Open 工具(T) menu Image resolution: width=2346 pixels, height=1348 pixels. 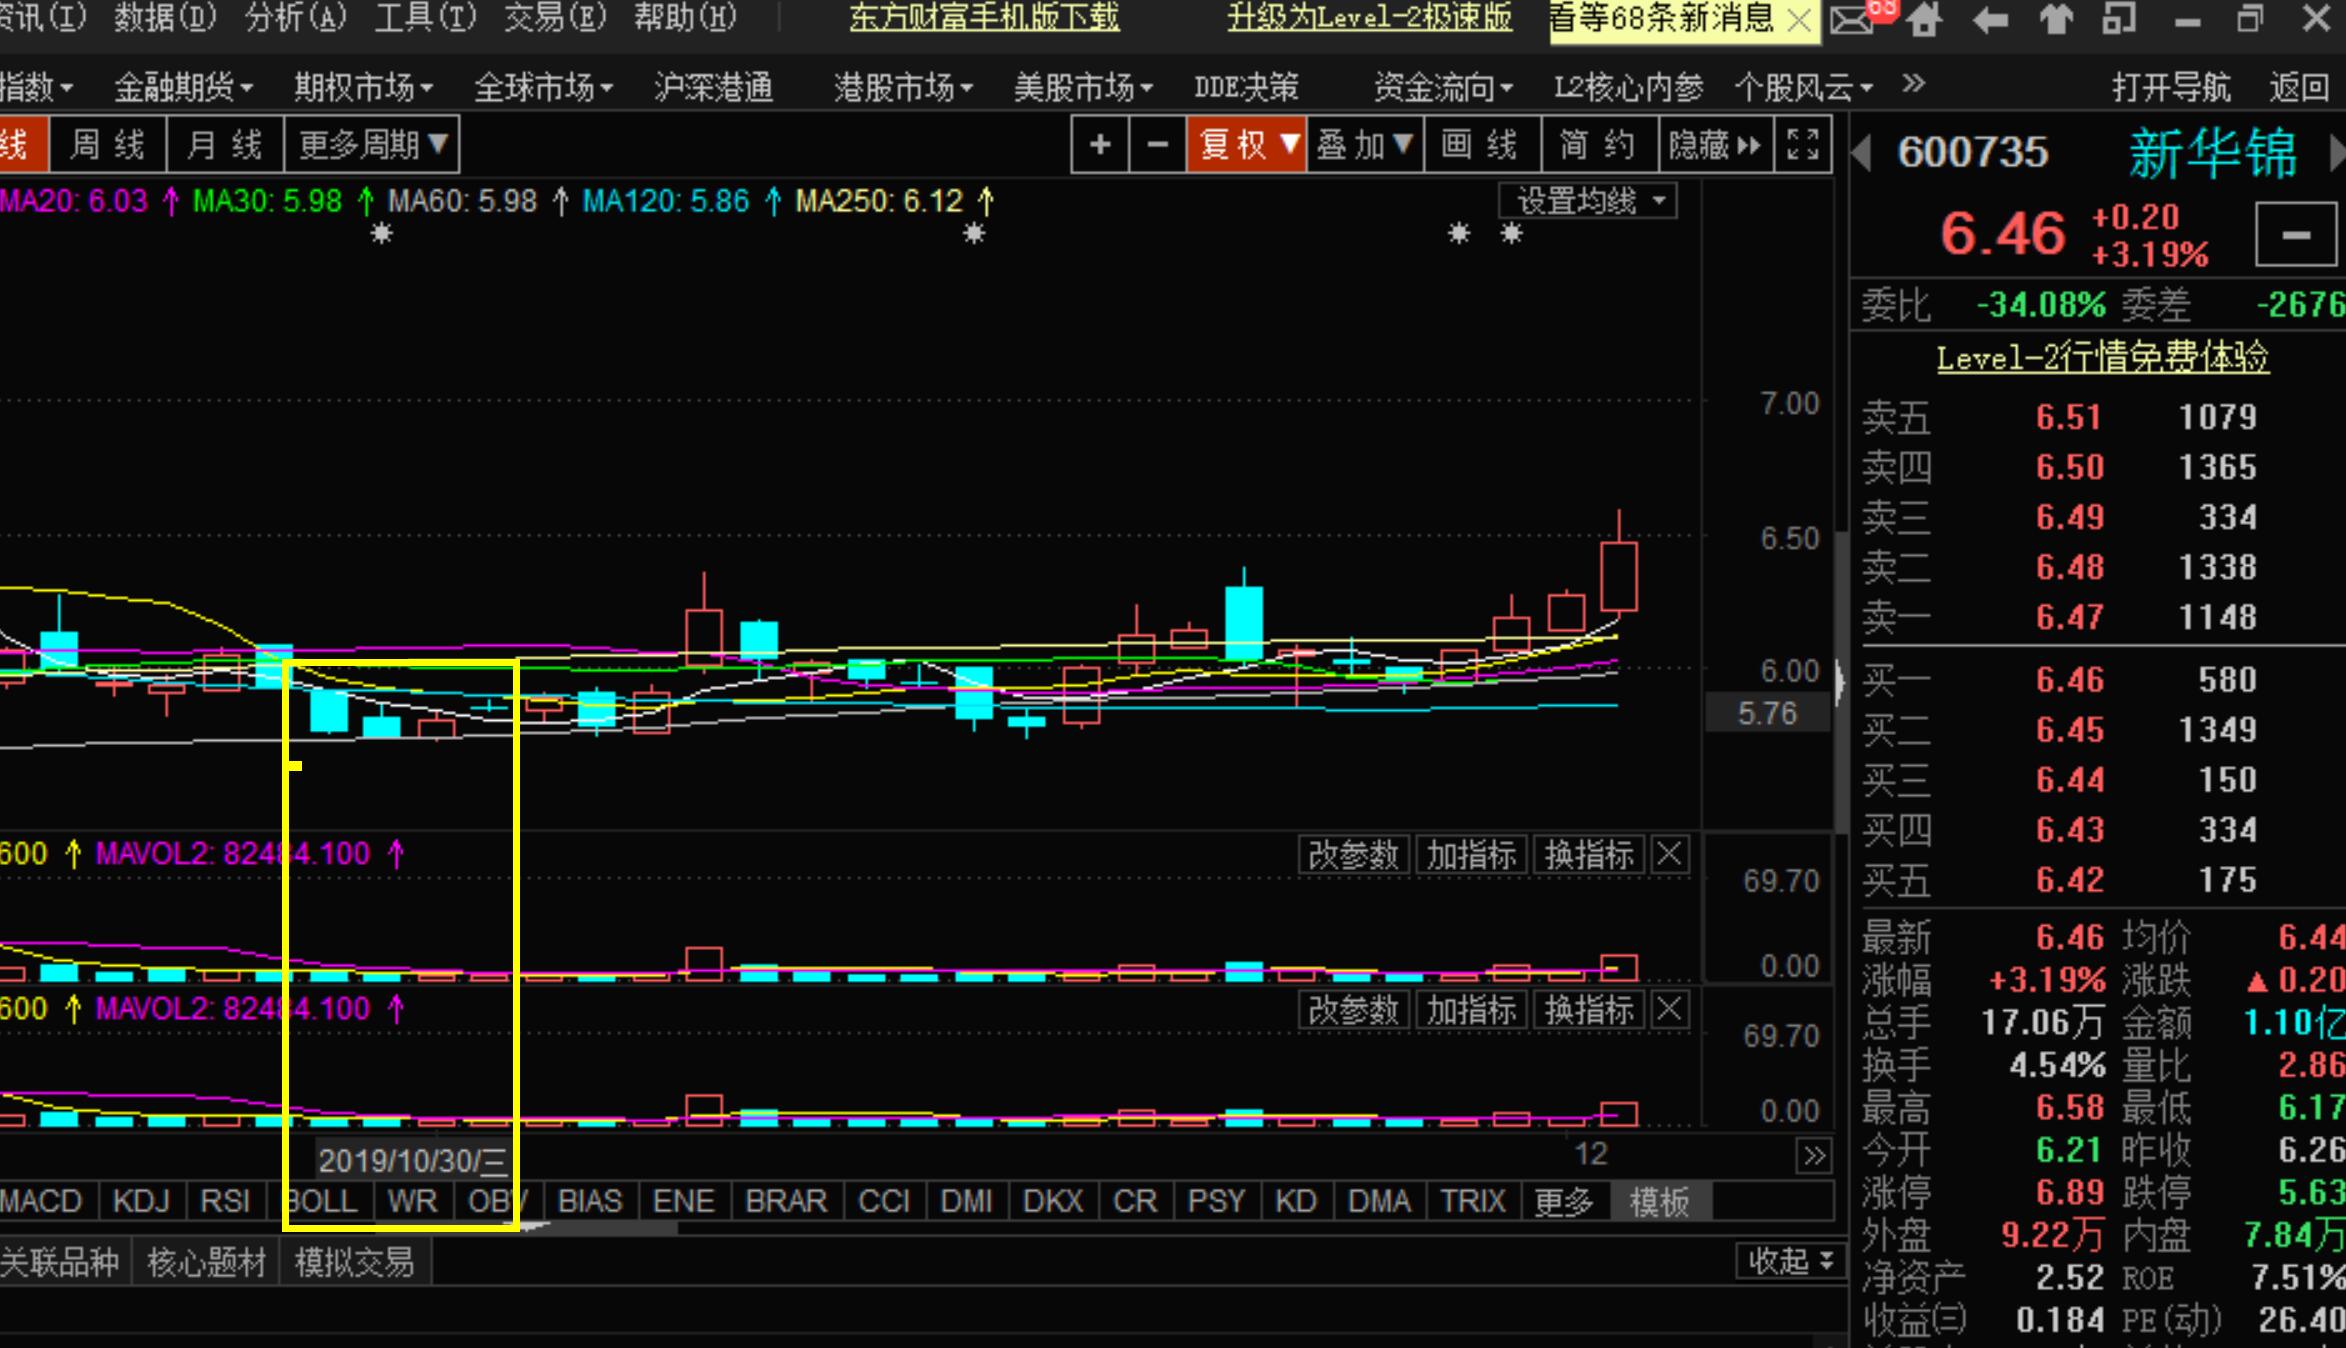(x=425, y=17)
